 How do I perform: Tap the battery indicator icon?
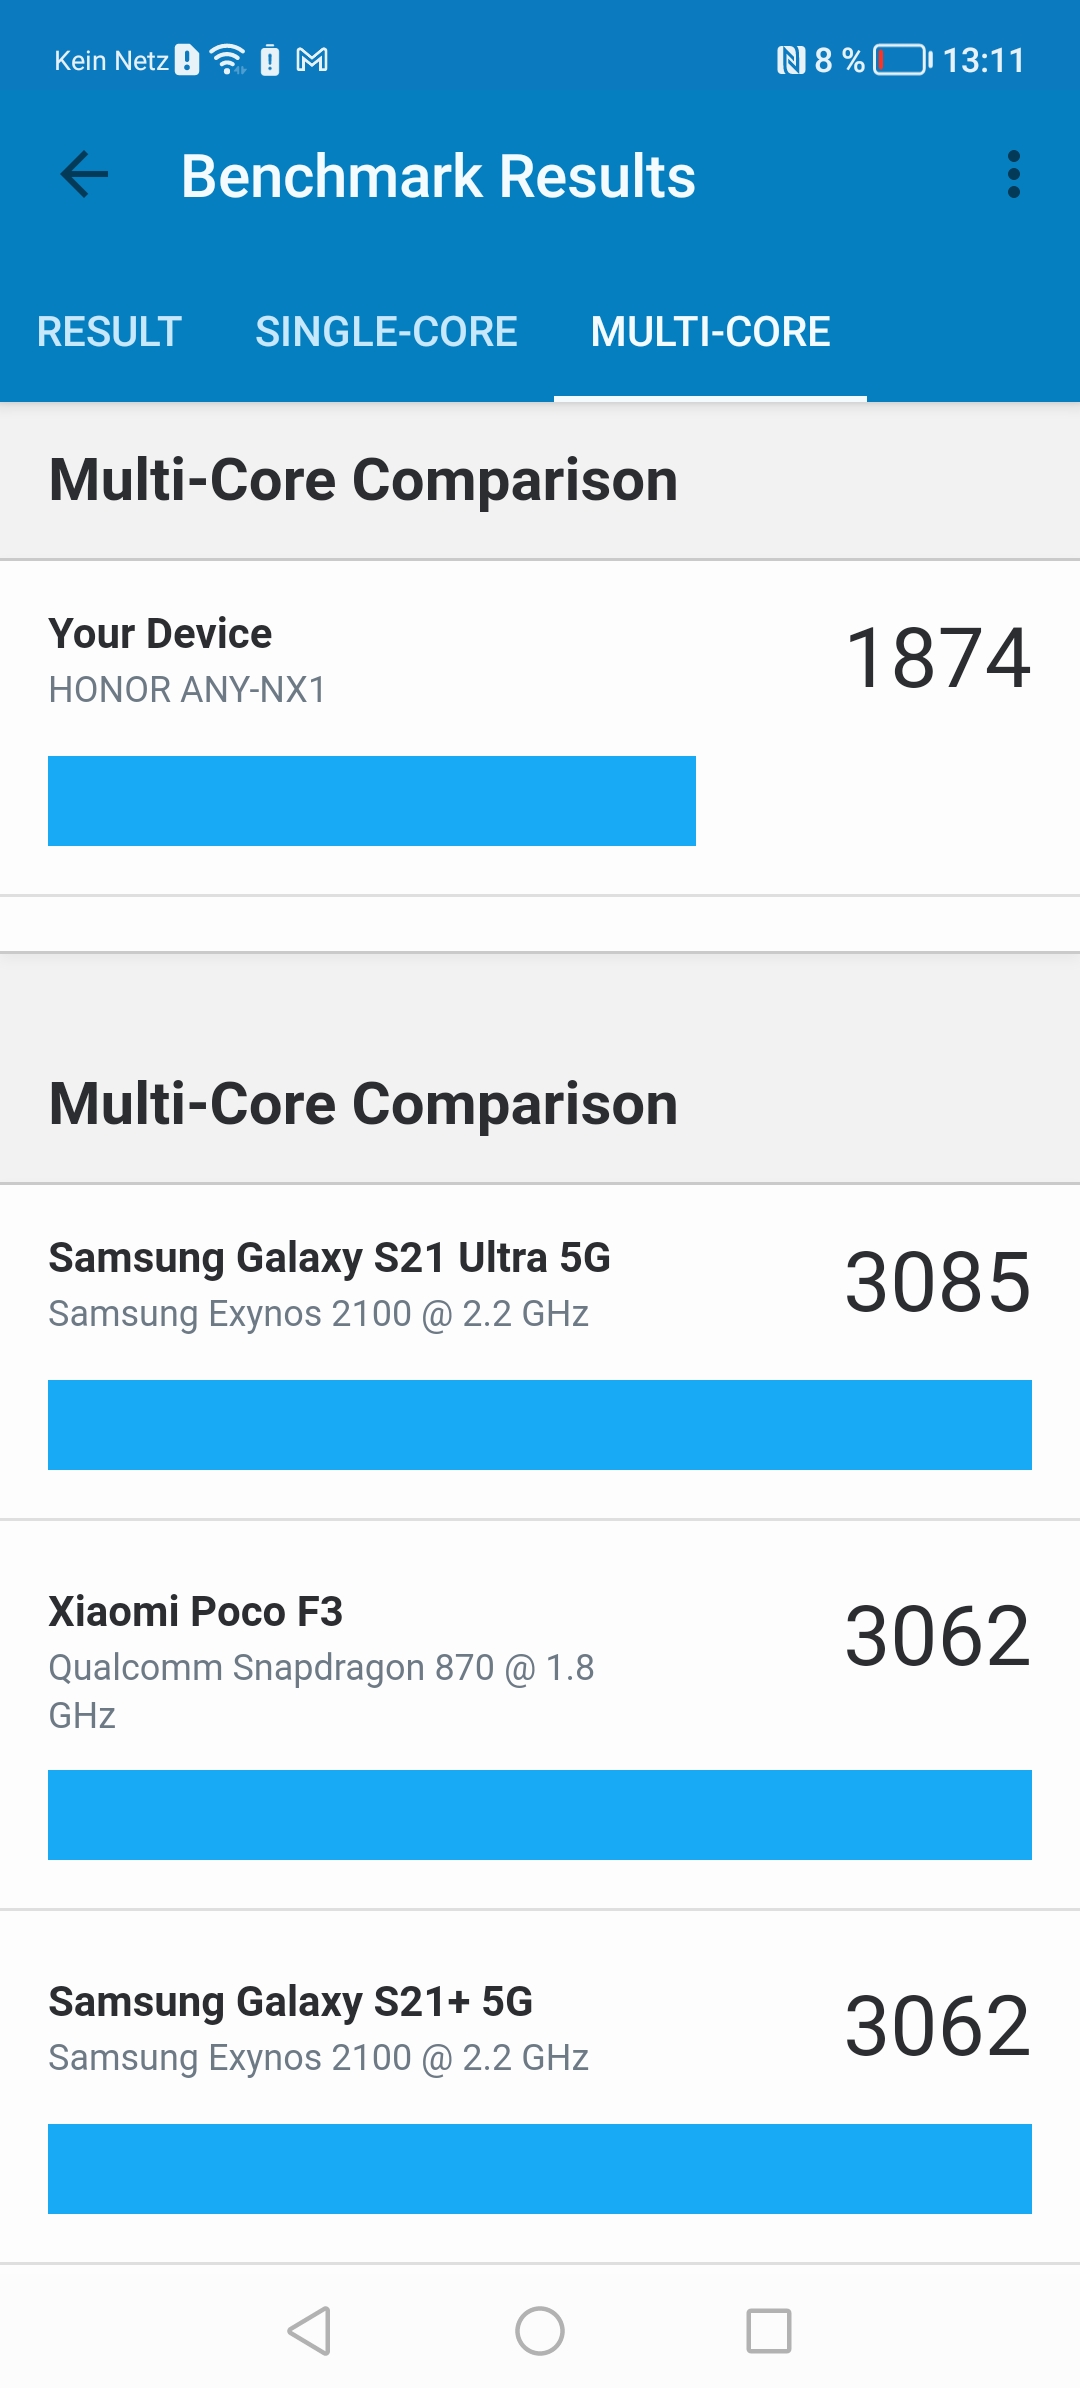pos(902,60)
